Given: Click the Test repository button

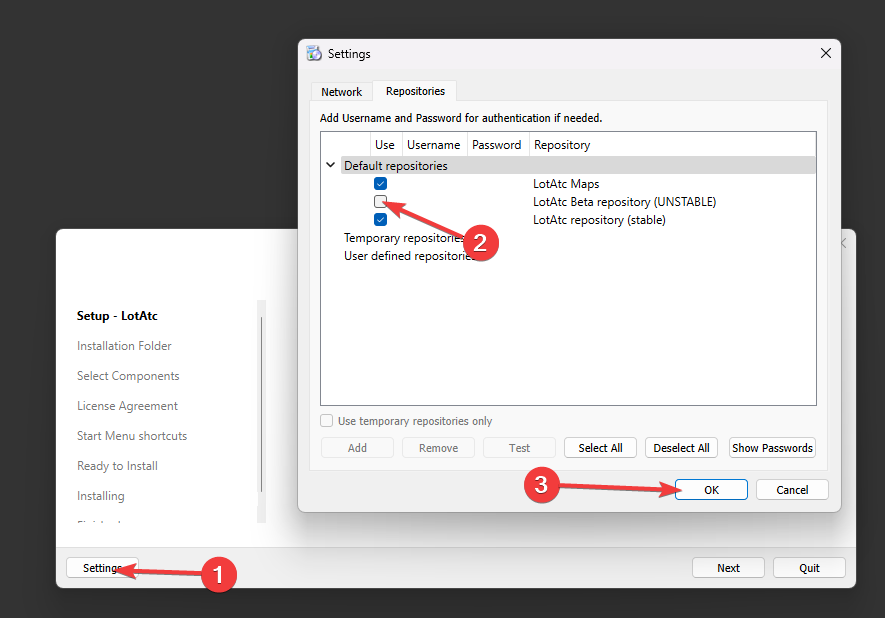Looking at the screenshot, I should 519,448.
